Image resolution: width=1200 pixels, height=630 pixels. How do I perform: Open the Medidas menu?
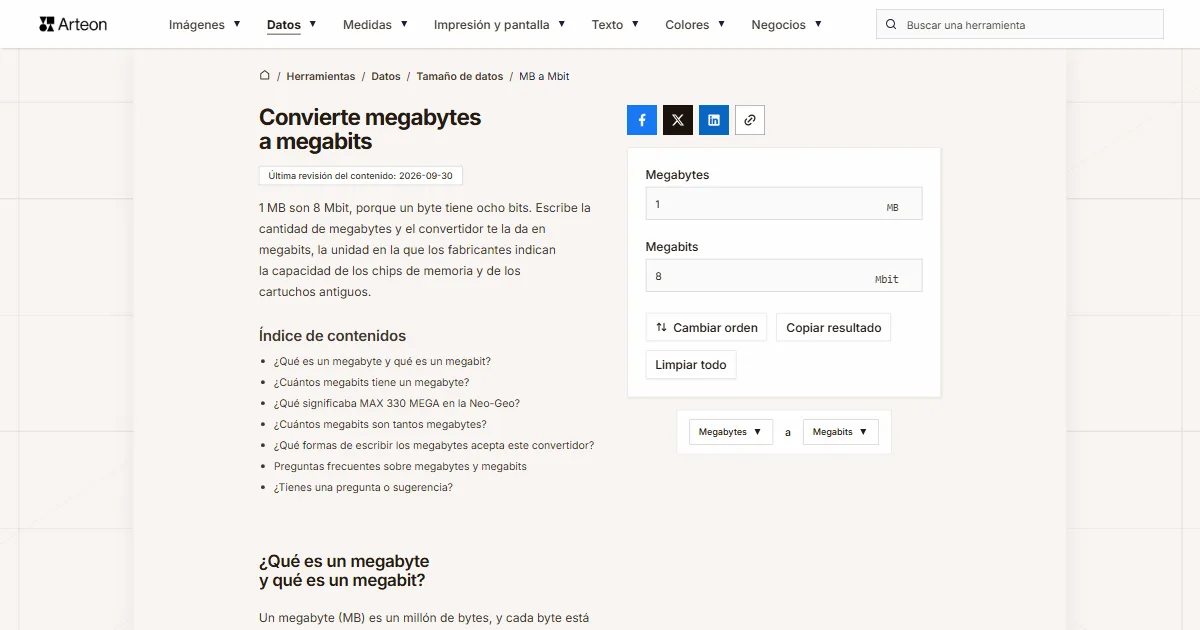click(x=375, y=25)
